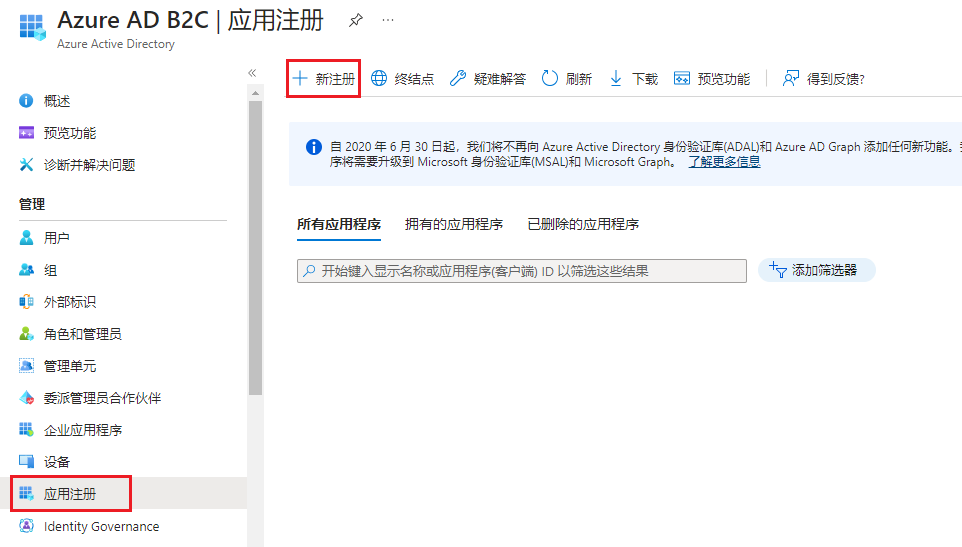Click the sidebar 预览功能 purple icon

[x=26, y=132]
